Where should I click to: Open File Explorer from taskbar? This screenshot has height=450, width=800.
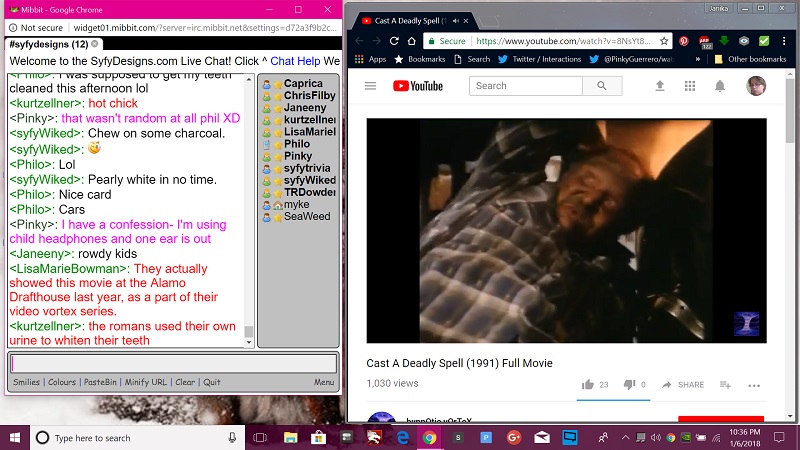click(x=290, y=438)
